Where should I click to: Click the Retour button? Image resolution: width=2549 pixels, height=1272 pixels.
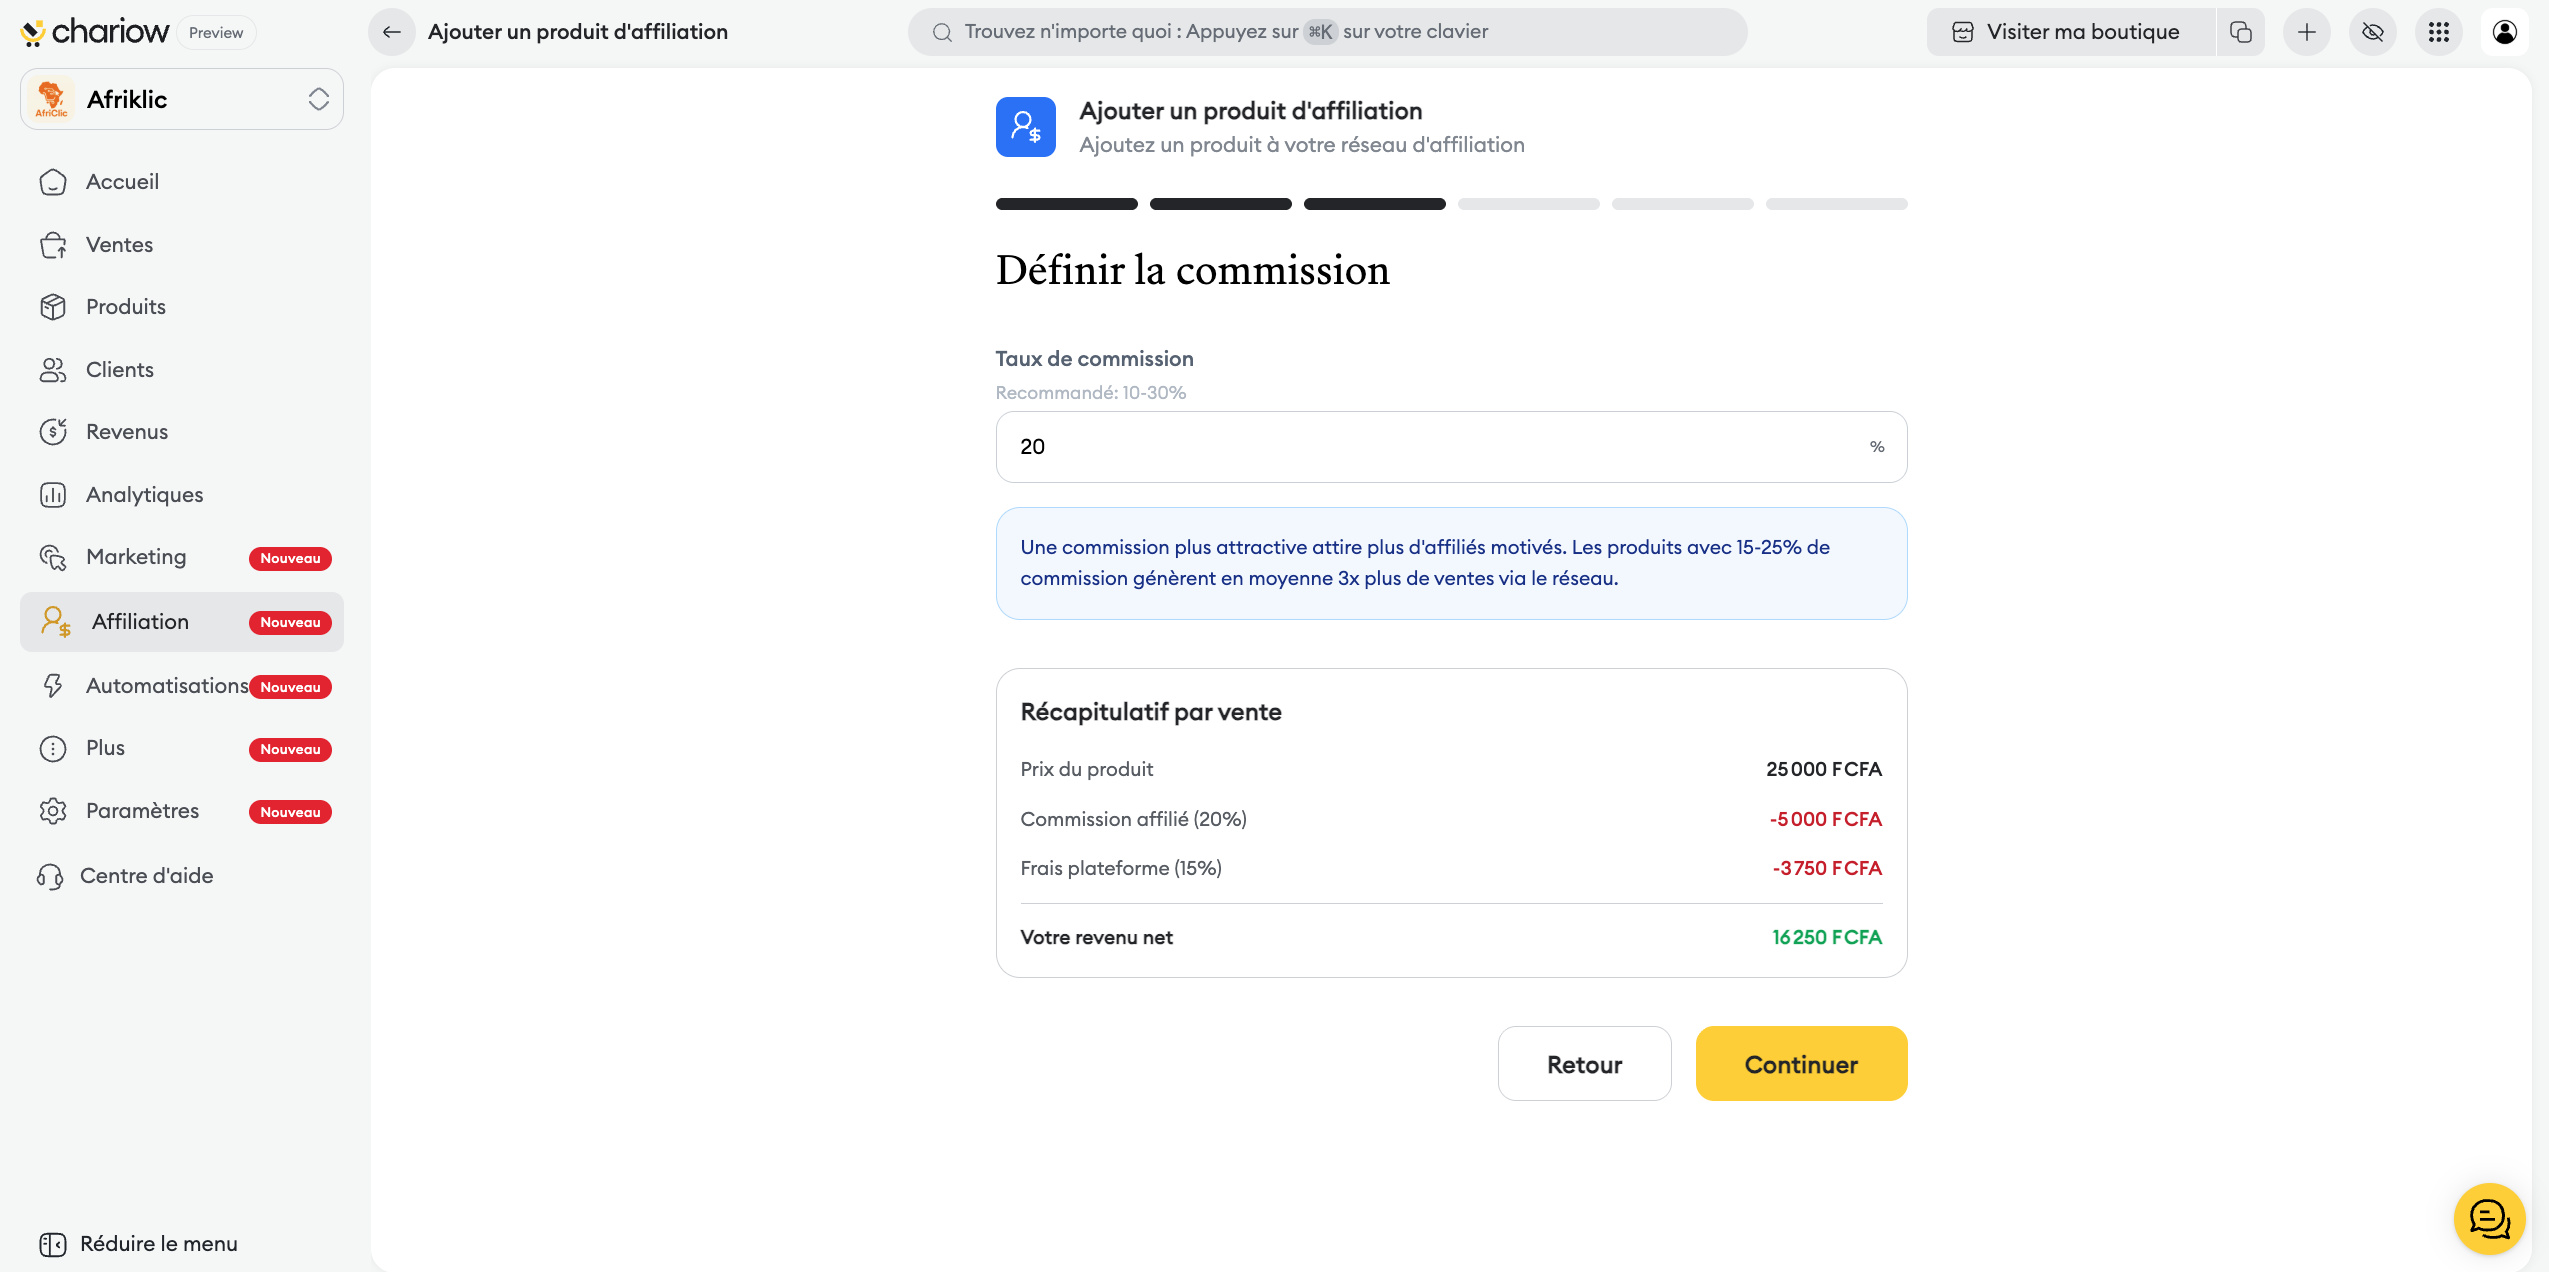click(x=1584, y=1064)
